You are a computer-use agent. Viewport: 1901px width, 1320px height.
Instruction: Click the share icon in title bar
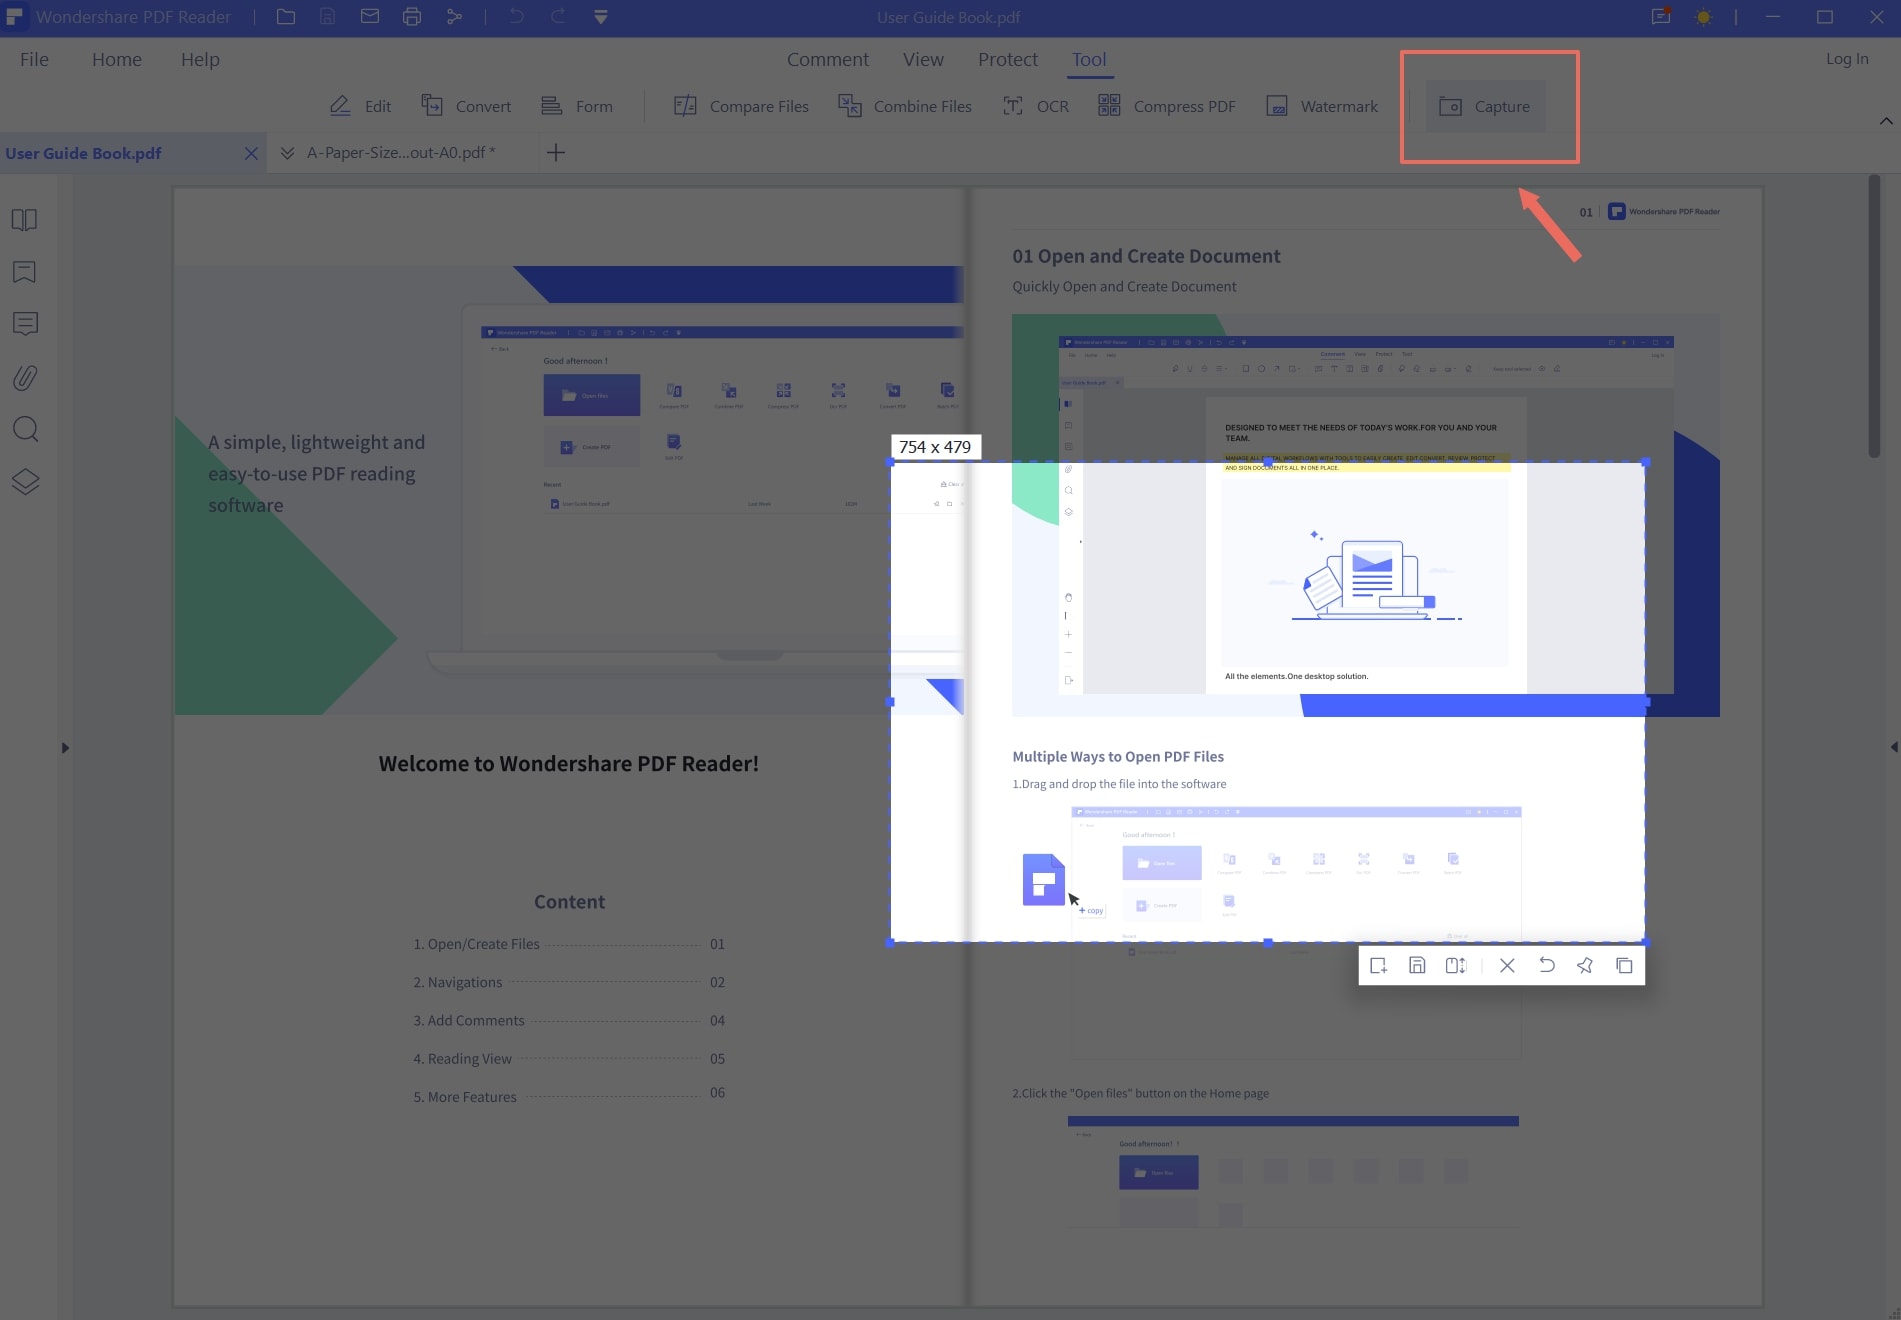[454, 17]
